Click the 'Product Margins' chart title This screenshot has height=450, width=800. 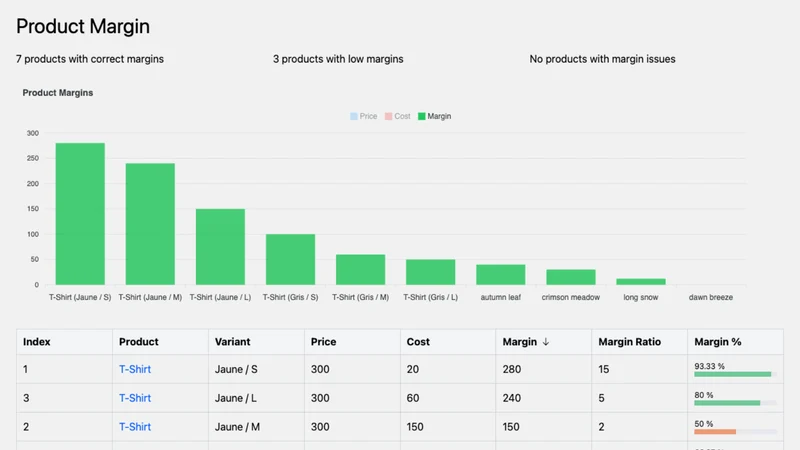pyautogui.click(x=58, y=93)
